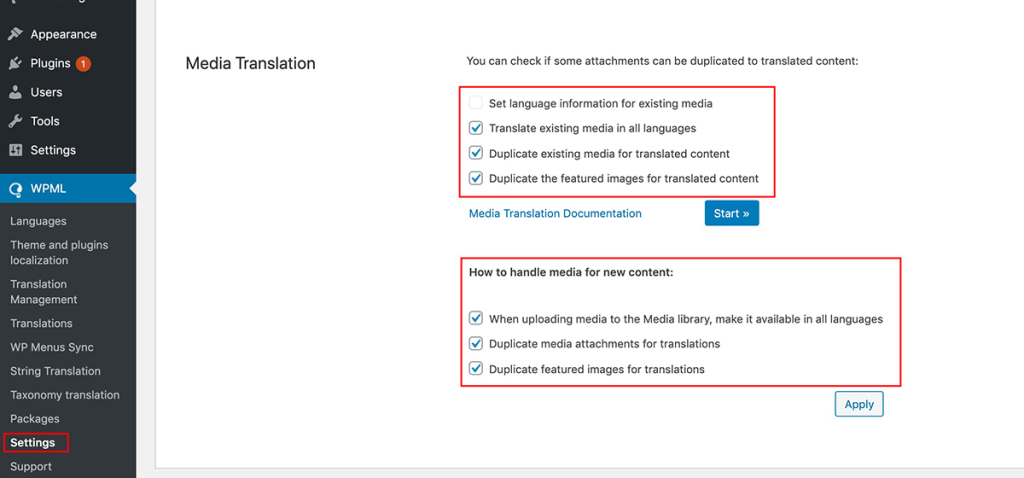Image resolution: width=1024 pixels, height=478 pixels.
Task: Click the Appearance paintbrush icon
Action: click(16, 34)
